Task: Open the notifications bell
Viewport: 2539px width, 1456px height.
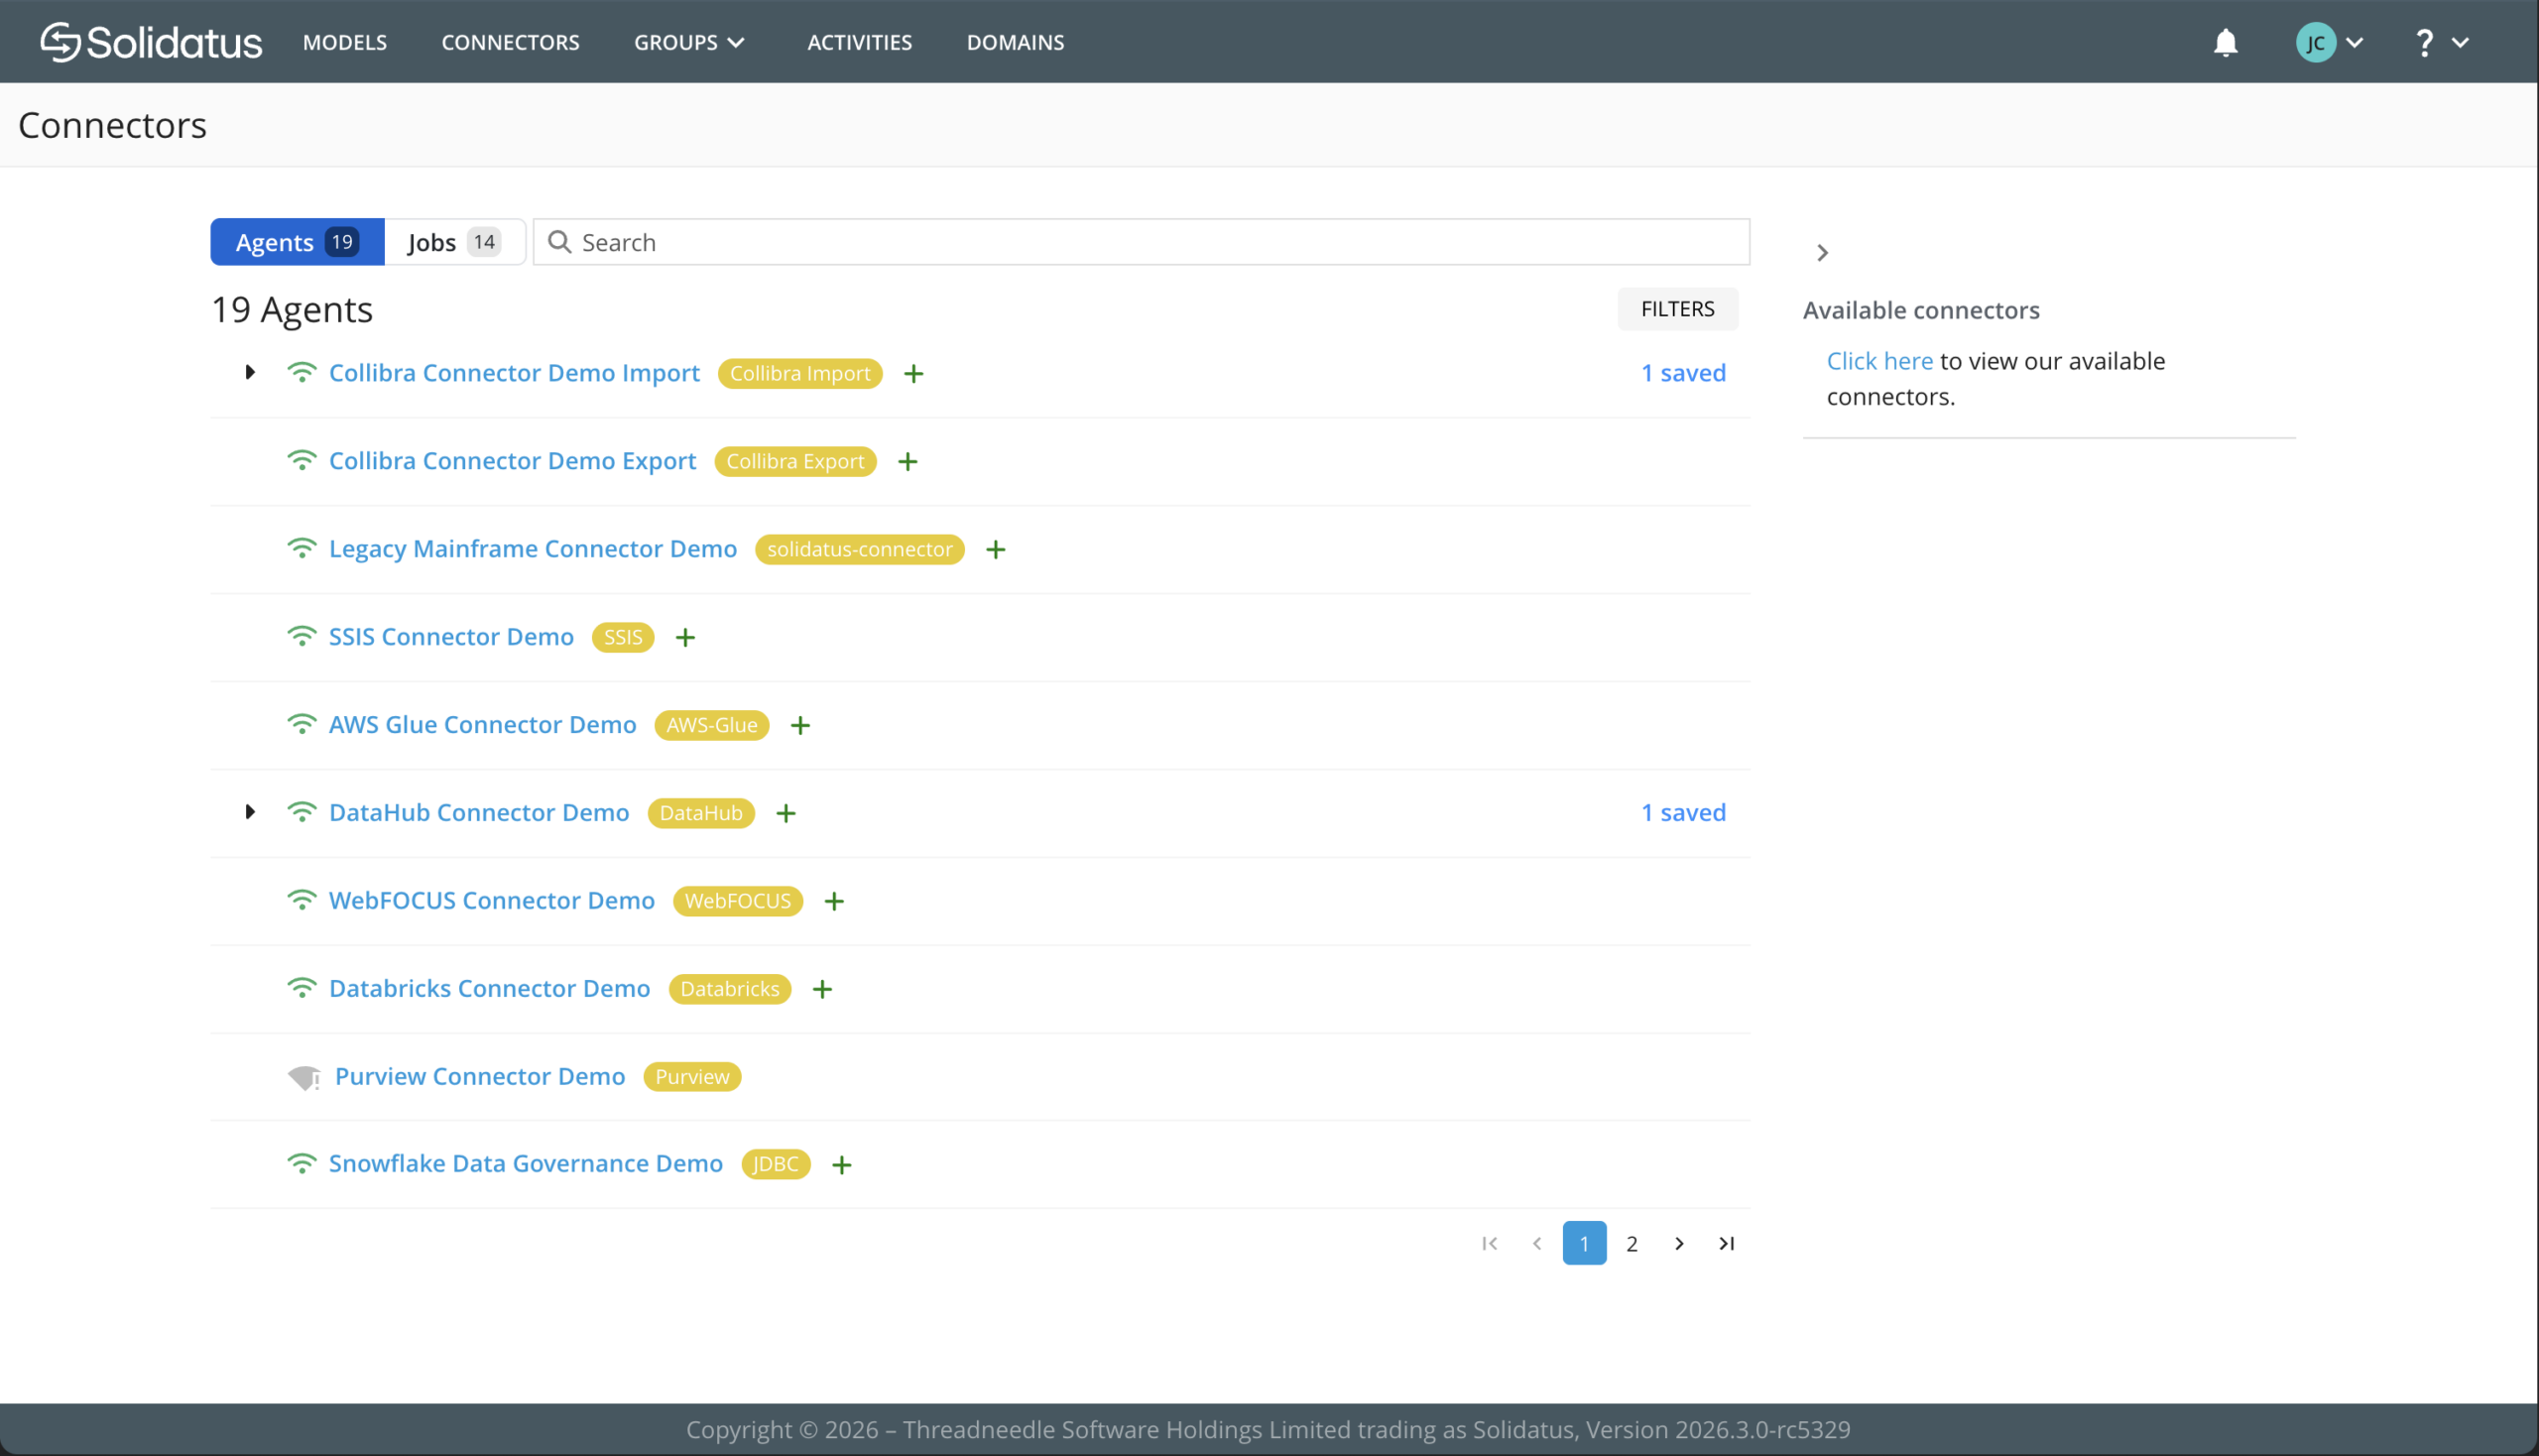Action: point(2225,42)
